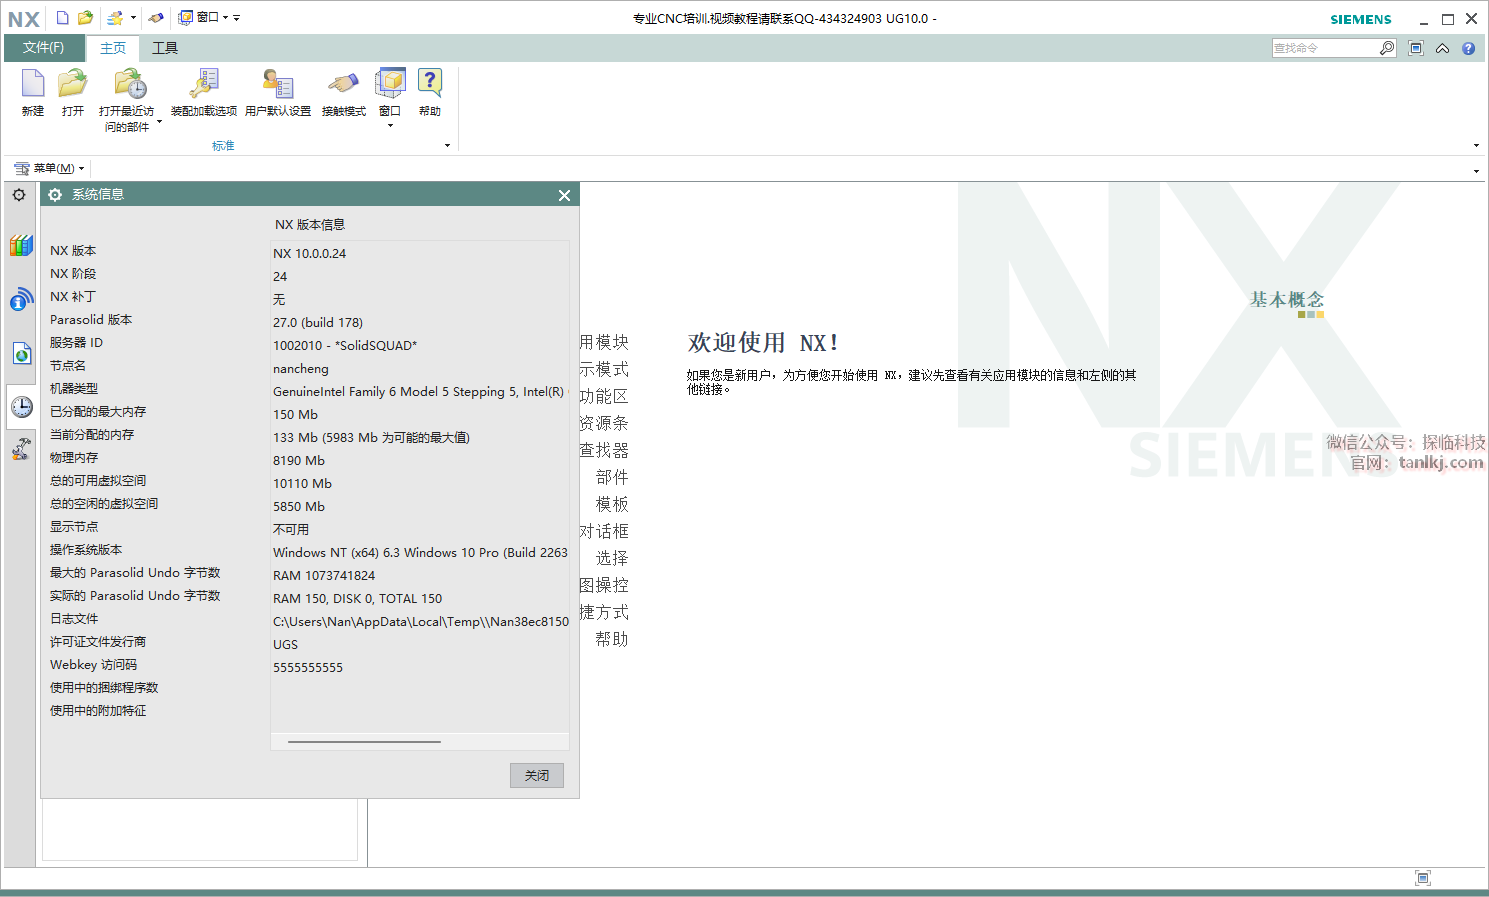Open the blue info broadcast sidebar tab
Image resolution: width=1489 pixels, height=897 pixels.
coord(21,299)
